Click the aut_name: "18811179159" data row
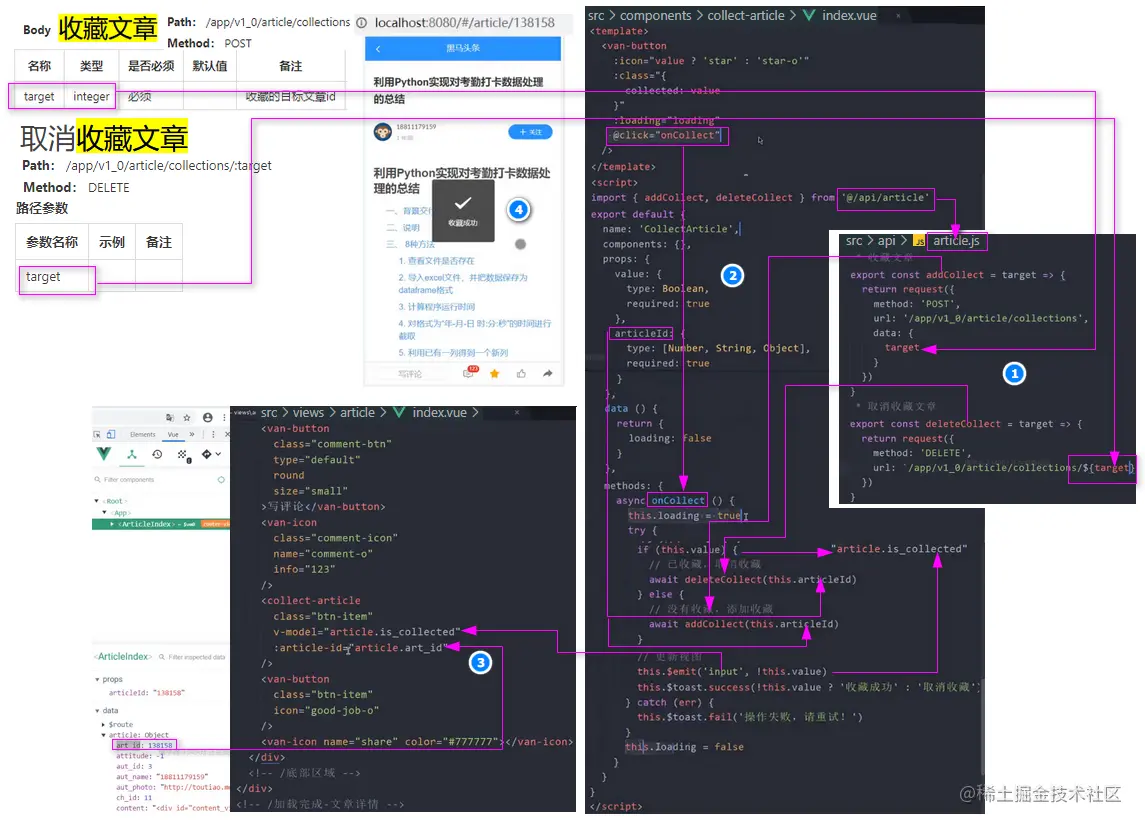Screen dimensions: 1145x828 [162, 777]
